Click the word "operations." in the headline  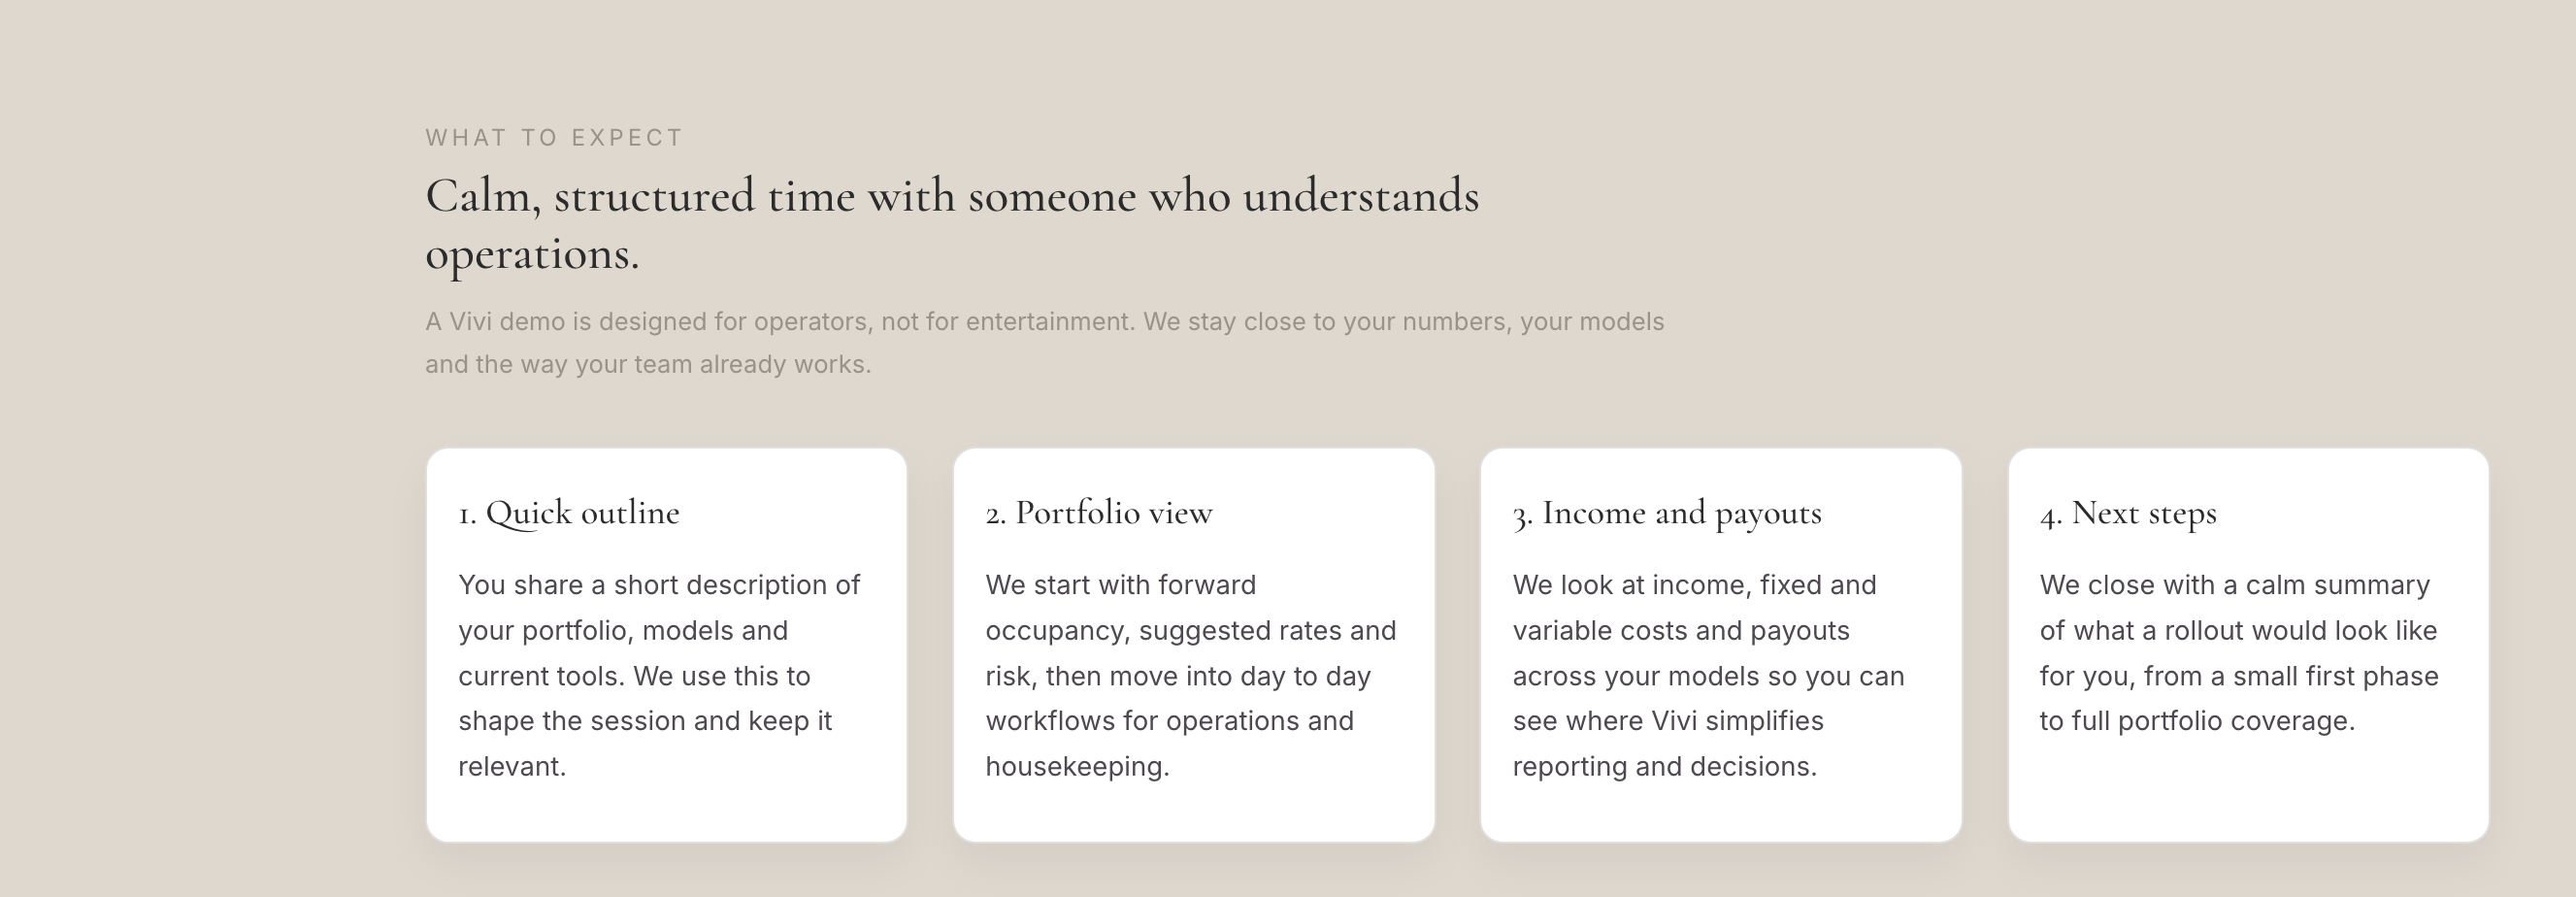532,254
